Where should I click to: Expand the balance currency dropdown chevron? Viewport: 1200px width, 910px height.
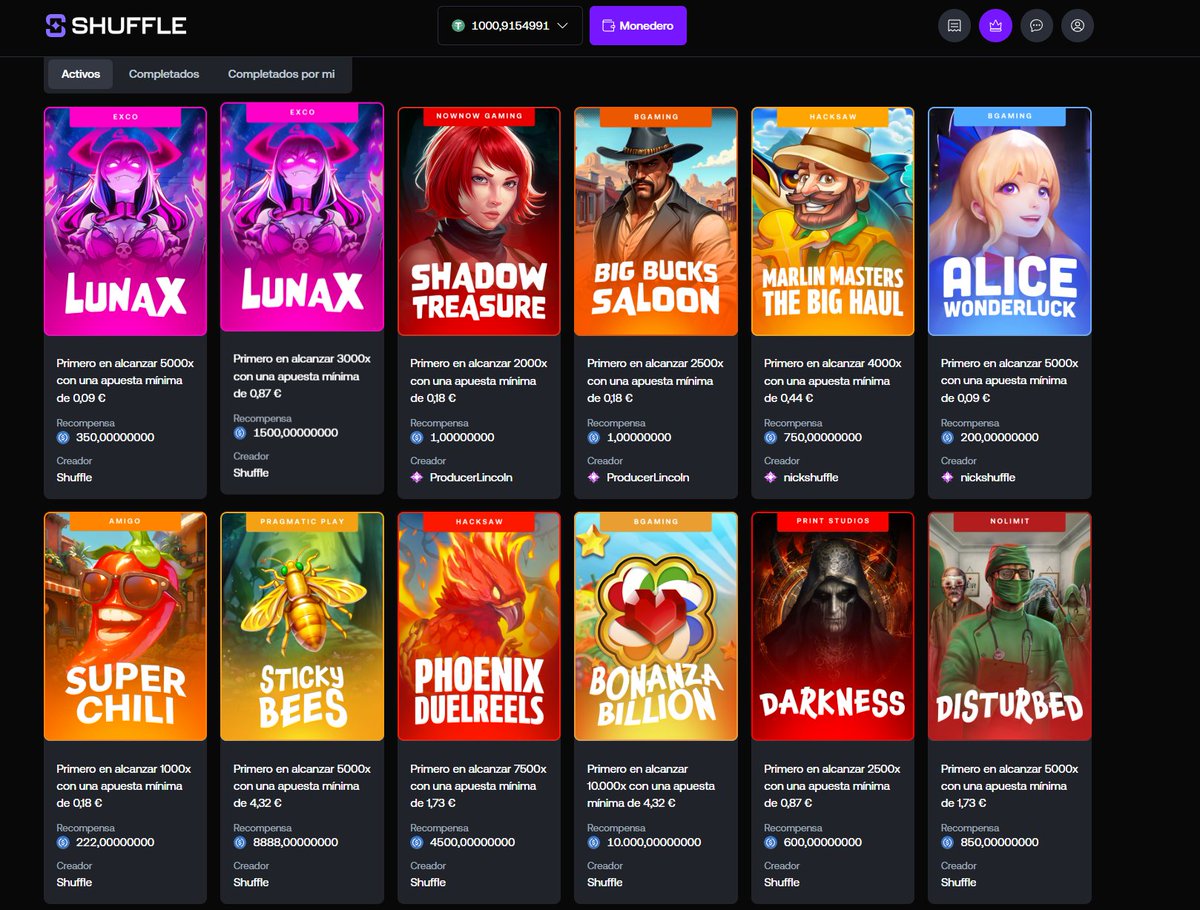pyautogui.click(x=563, y=25)
